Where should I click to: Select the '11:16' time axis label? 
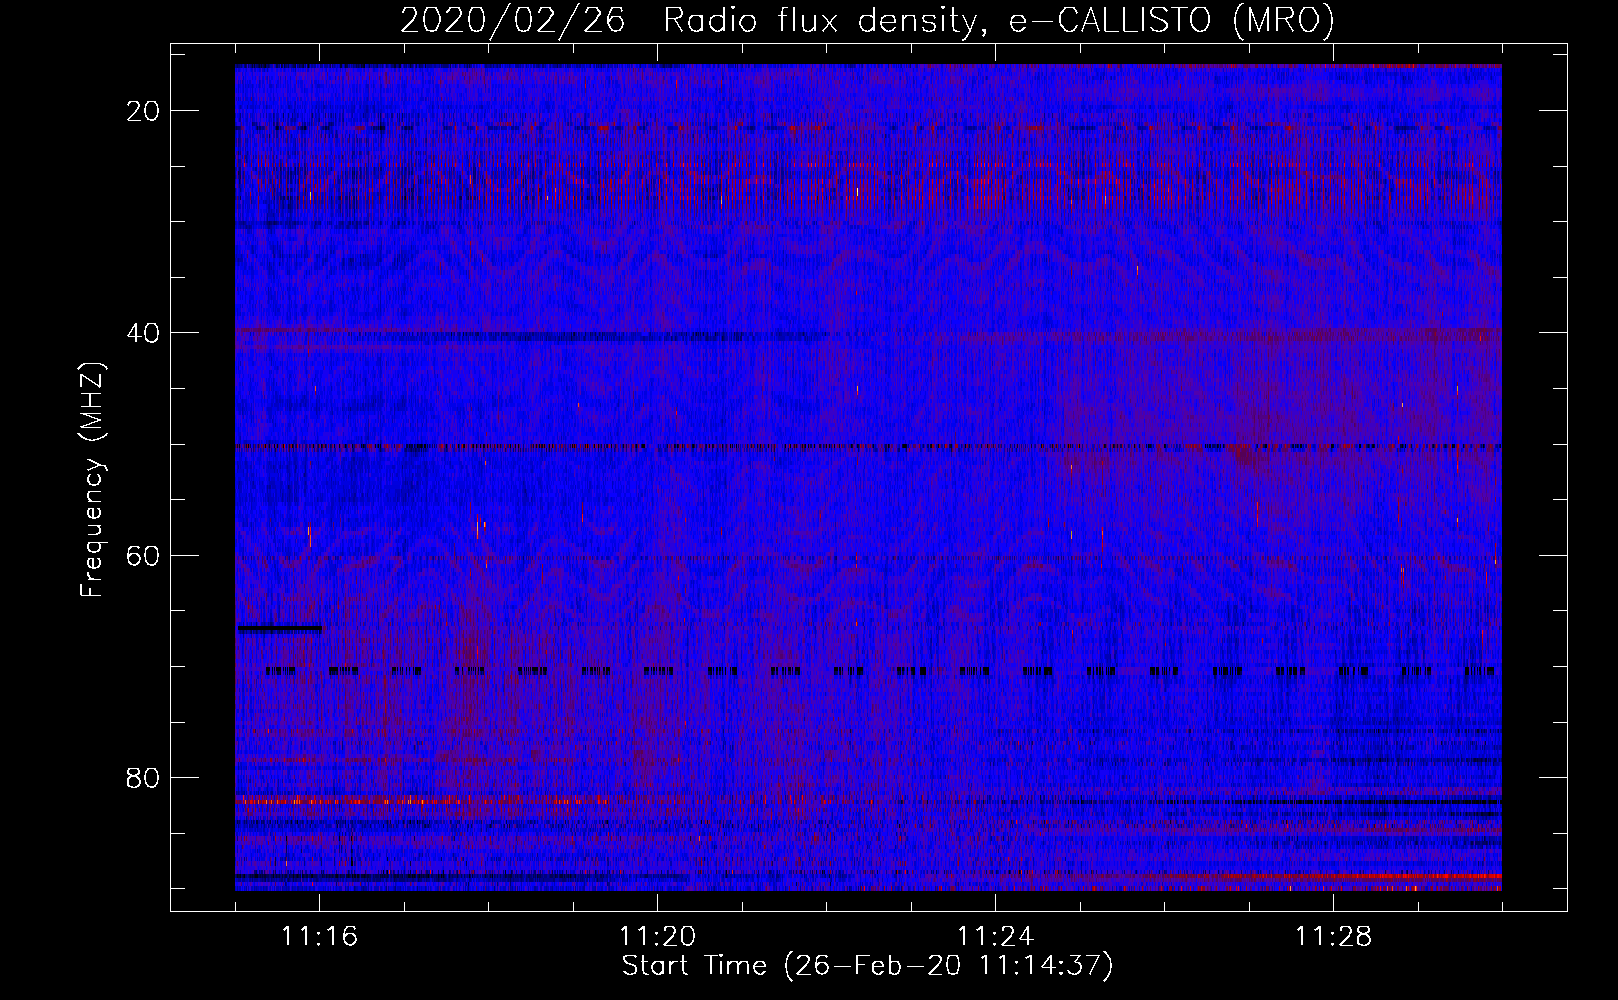319,937
